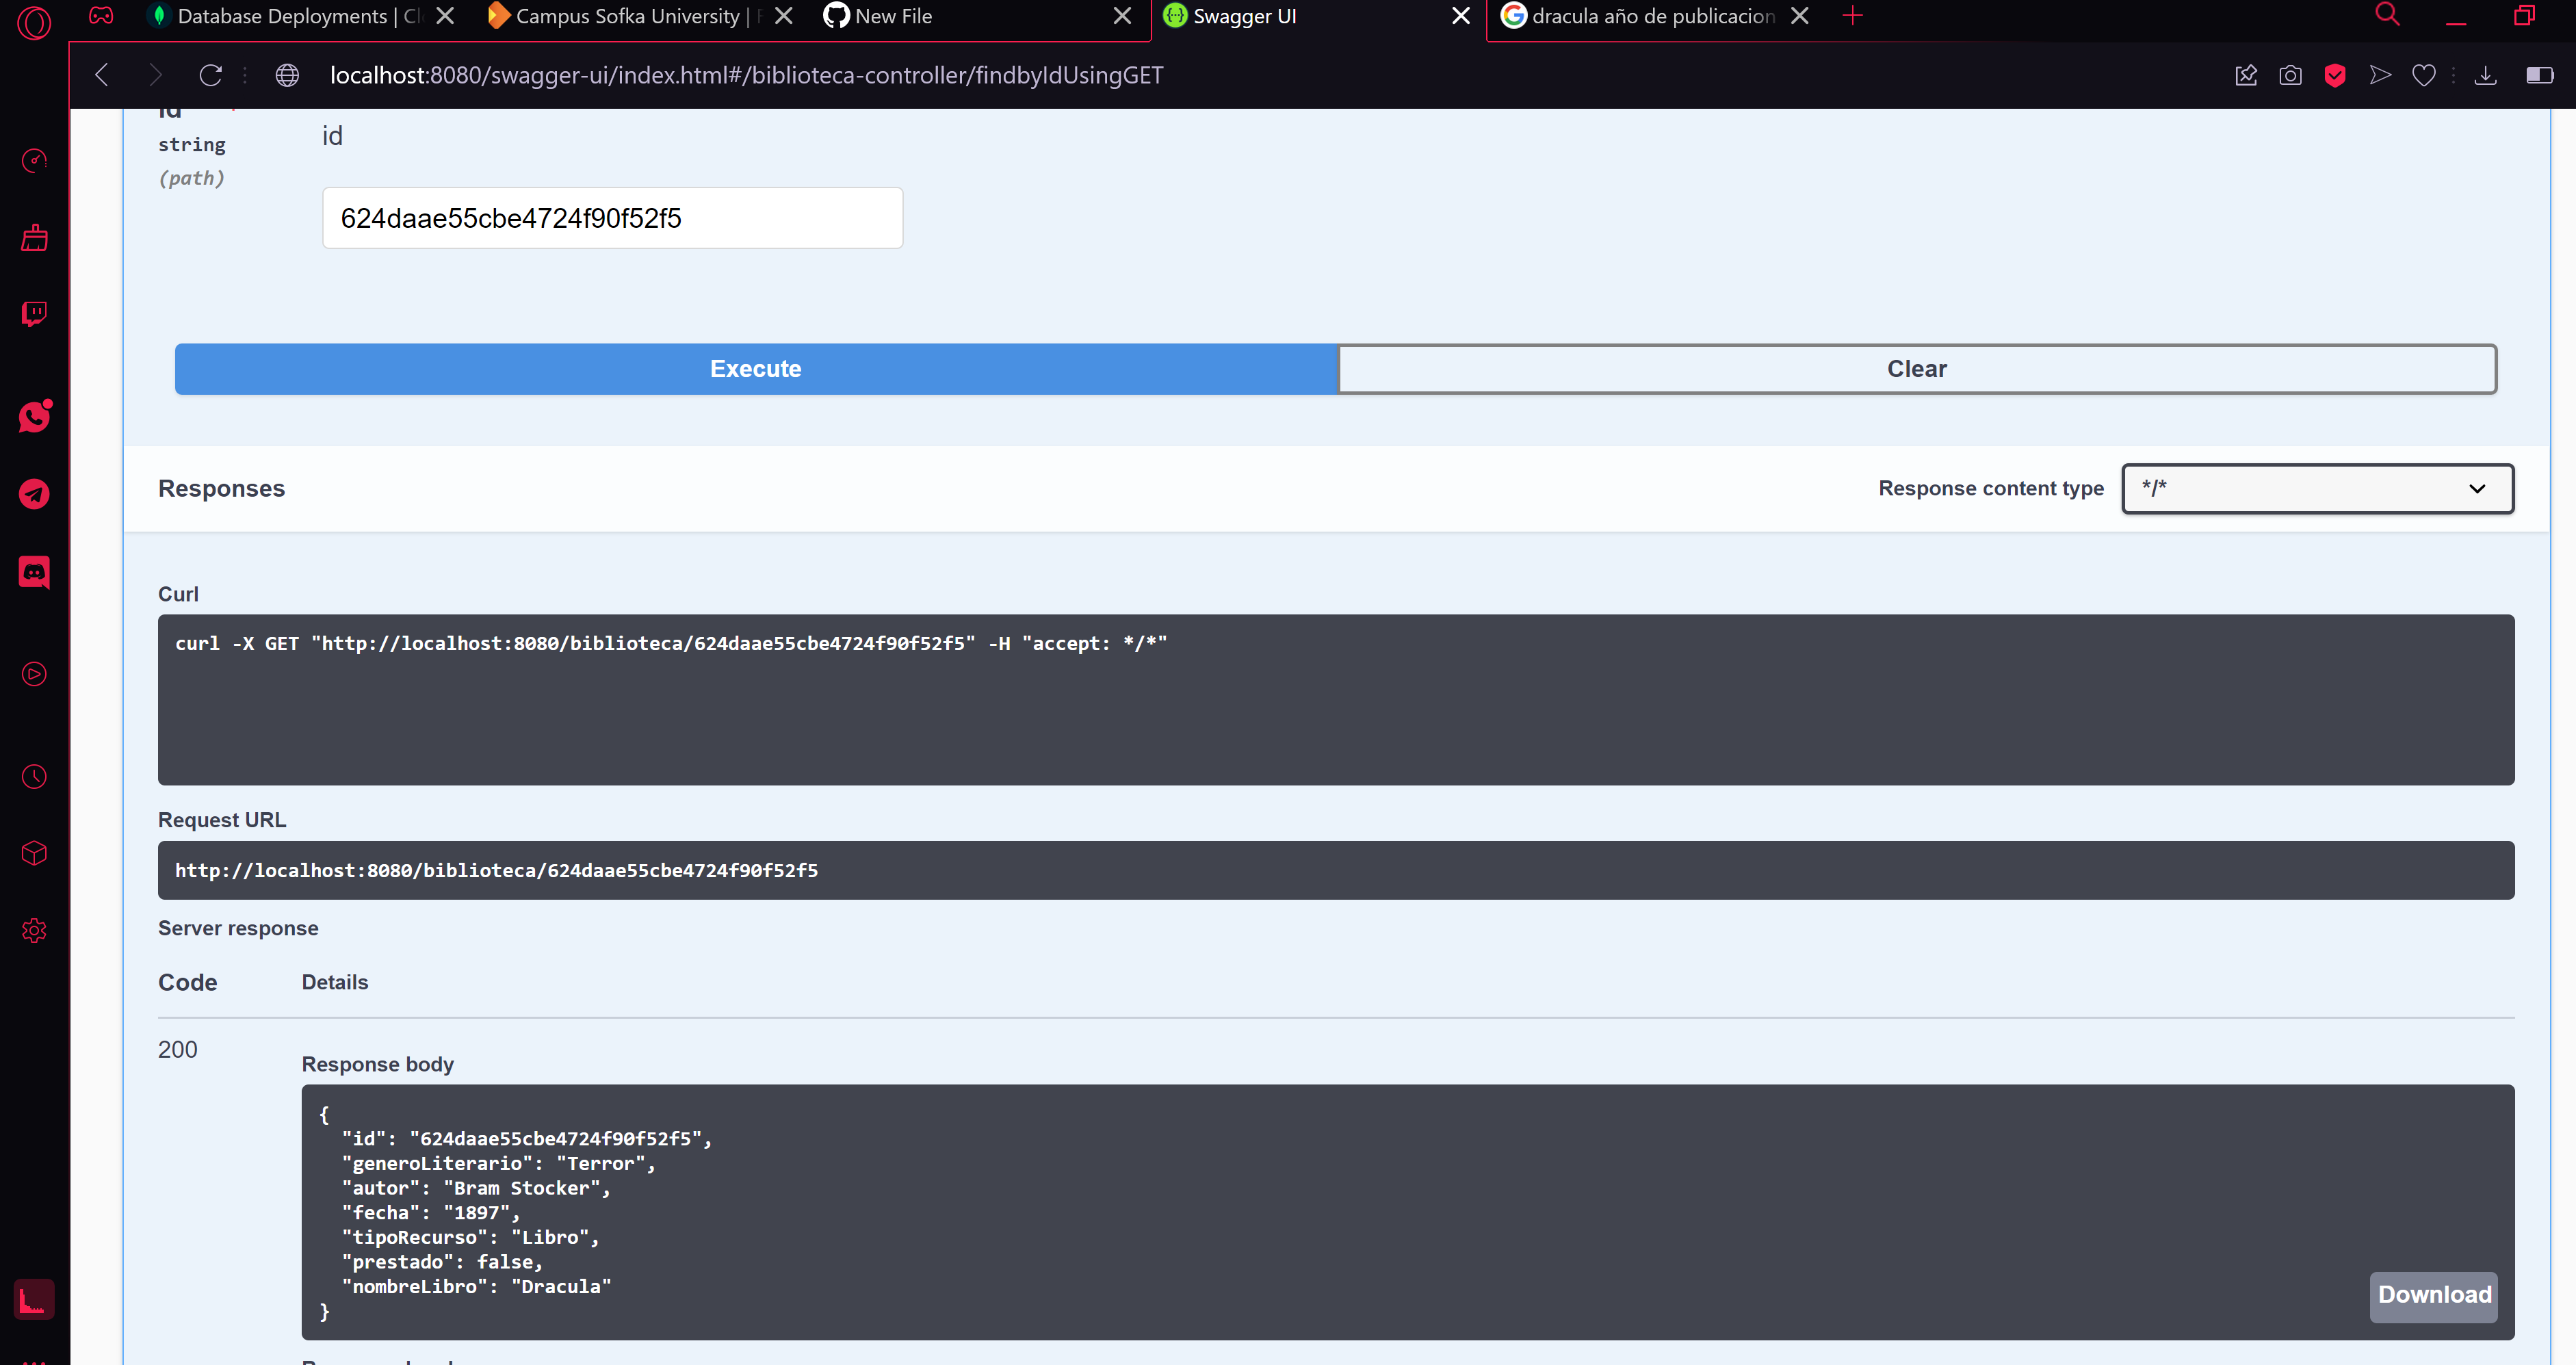Open WhatsApp from the sidebar
The width and height of the screenshot is (2576, 1365).
tap(34, 417)
